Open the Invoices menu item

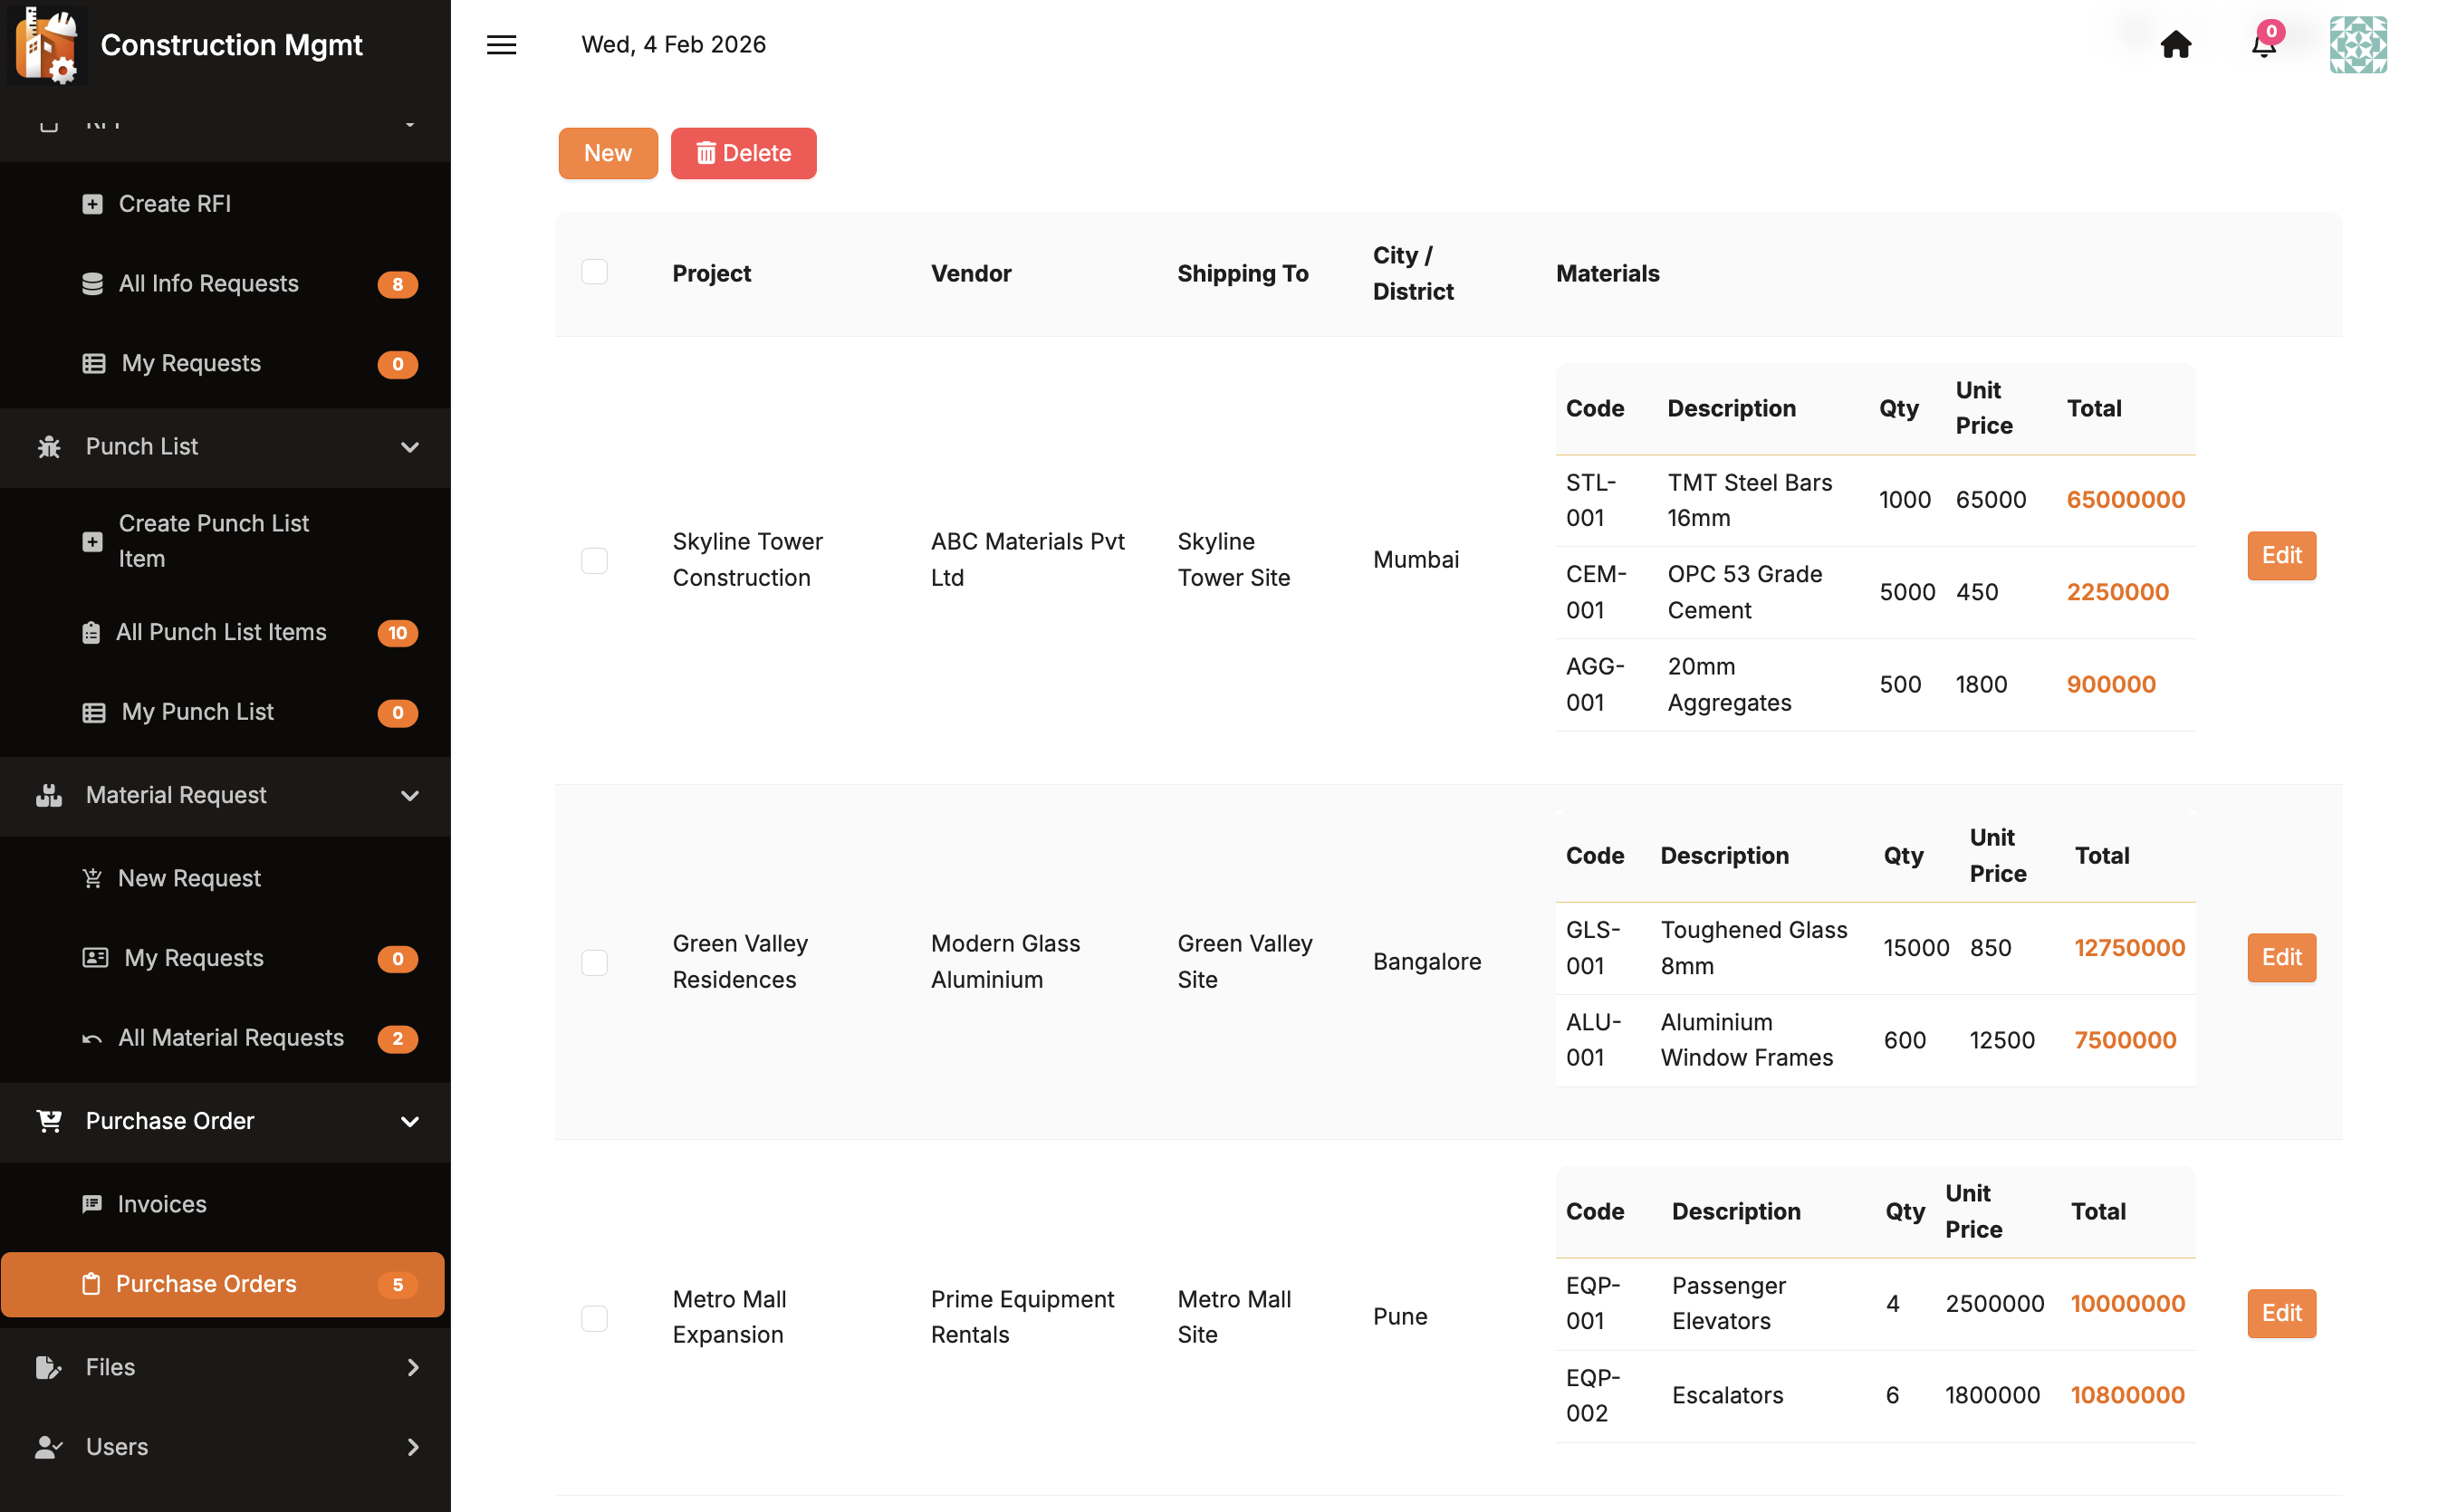[x=161, y=1204]
